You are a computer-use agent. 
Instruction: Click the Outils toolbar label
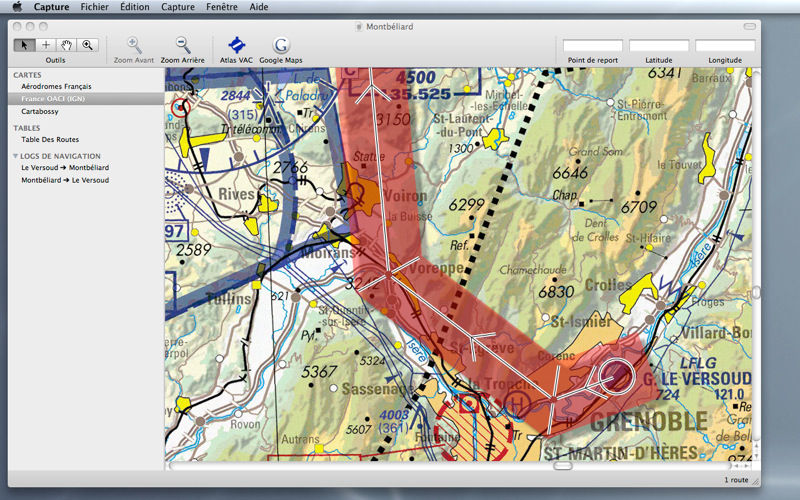[x=55, y=60]
